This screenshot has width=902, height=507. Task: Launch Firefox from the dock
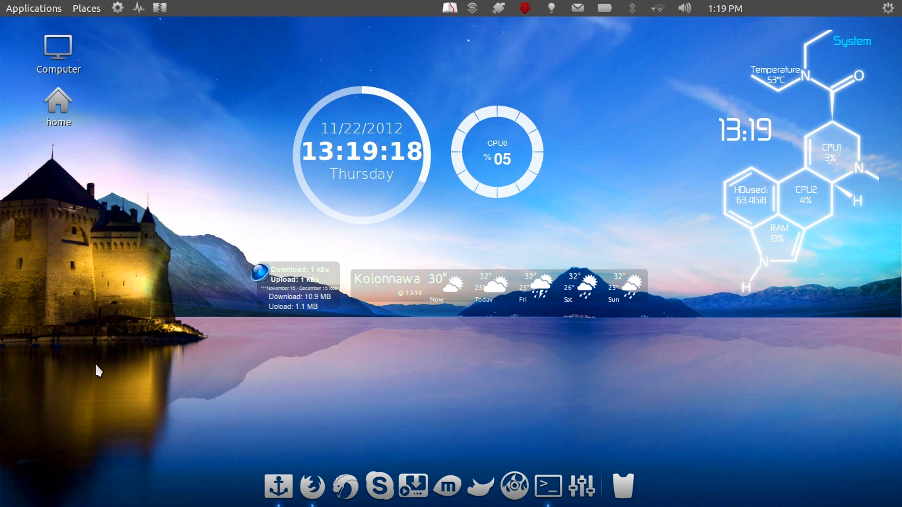[312, 486]
